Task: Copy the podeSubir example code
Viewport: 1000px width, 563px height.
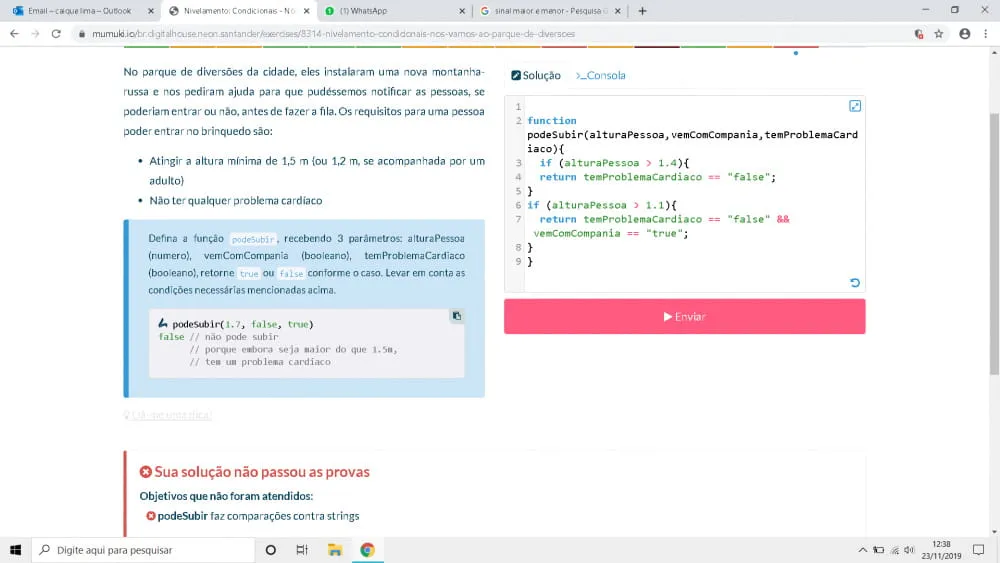Action: pyautogui.click(x=456, y=316)
